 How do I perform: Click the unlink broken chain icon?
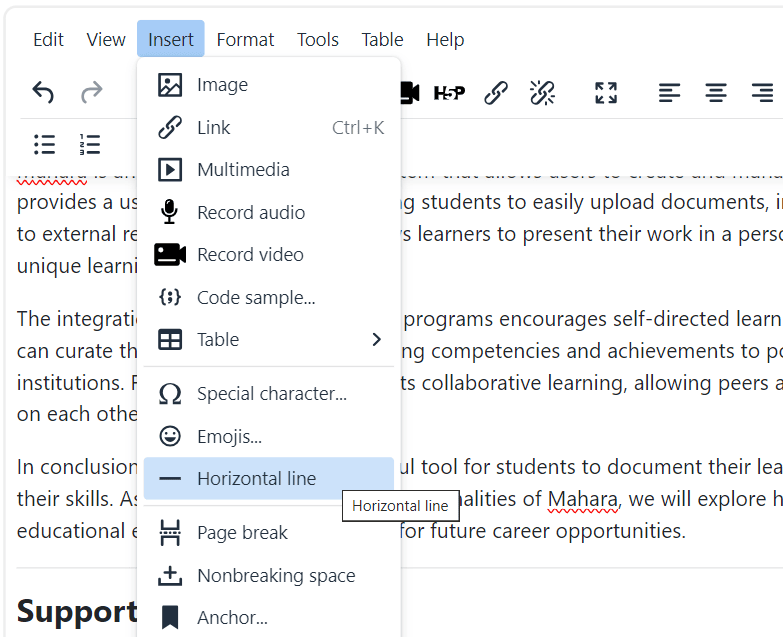tap(542, 93)
